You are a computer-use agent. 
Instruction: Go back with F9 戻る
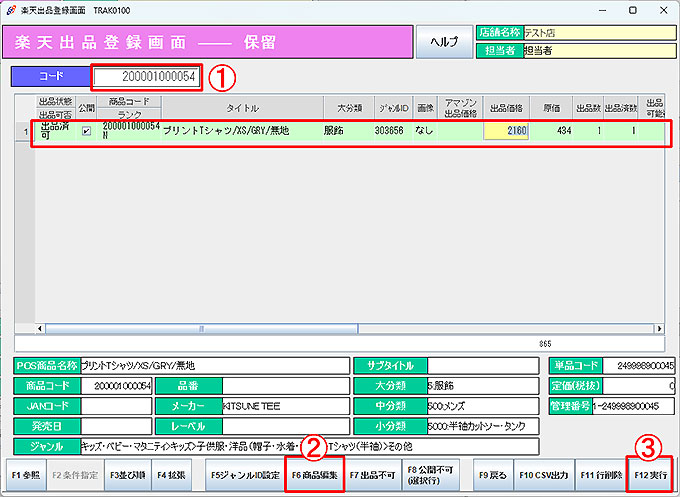tap(494, 472)
